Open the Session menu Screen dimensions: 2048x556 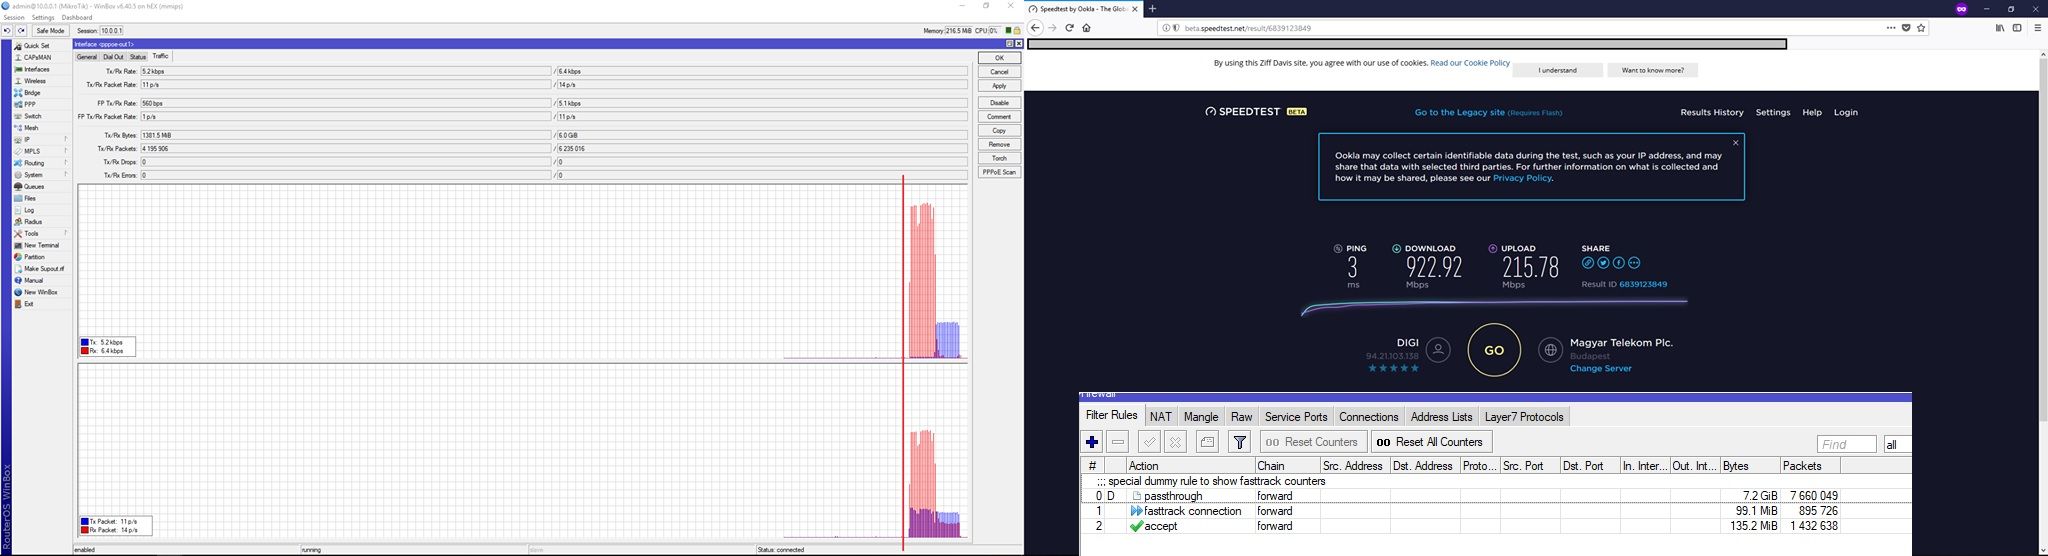coord(14,17)
